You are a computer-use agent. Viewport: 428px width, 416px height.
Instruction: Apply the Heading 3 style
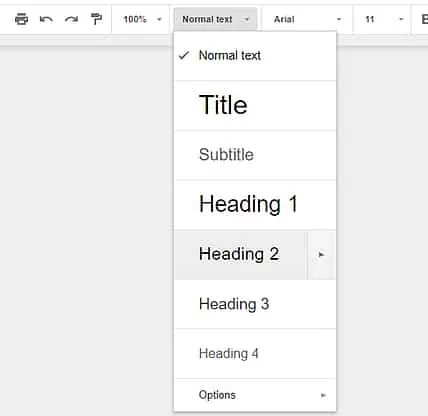(255, 304)
